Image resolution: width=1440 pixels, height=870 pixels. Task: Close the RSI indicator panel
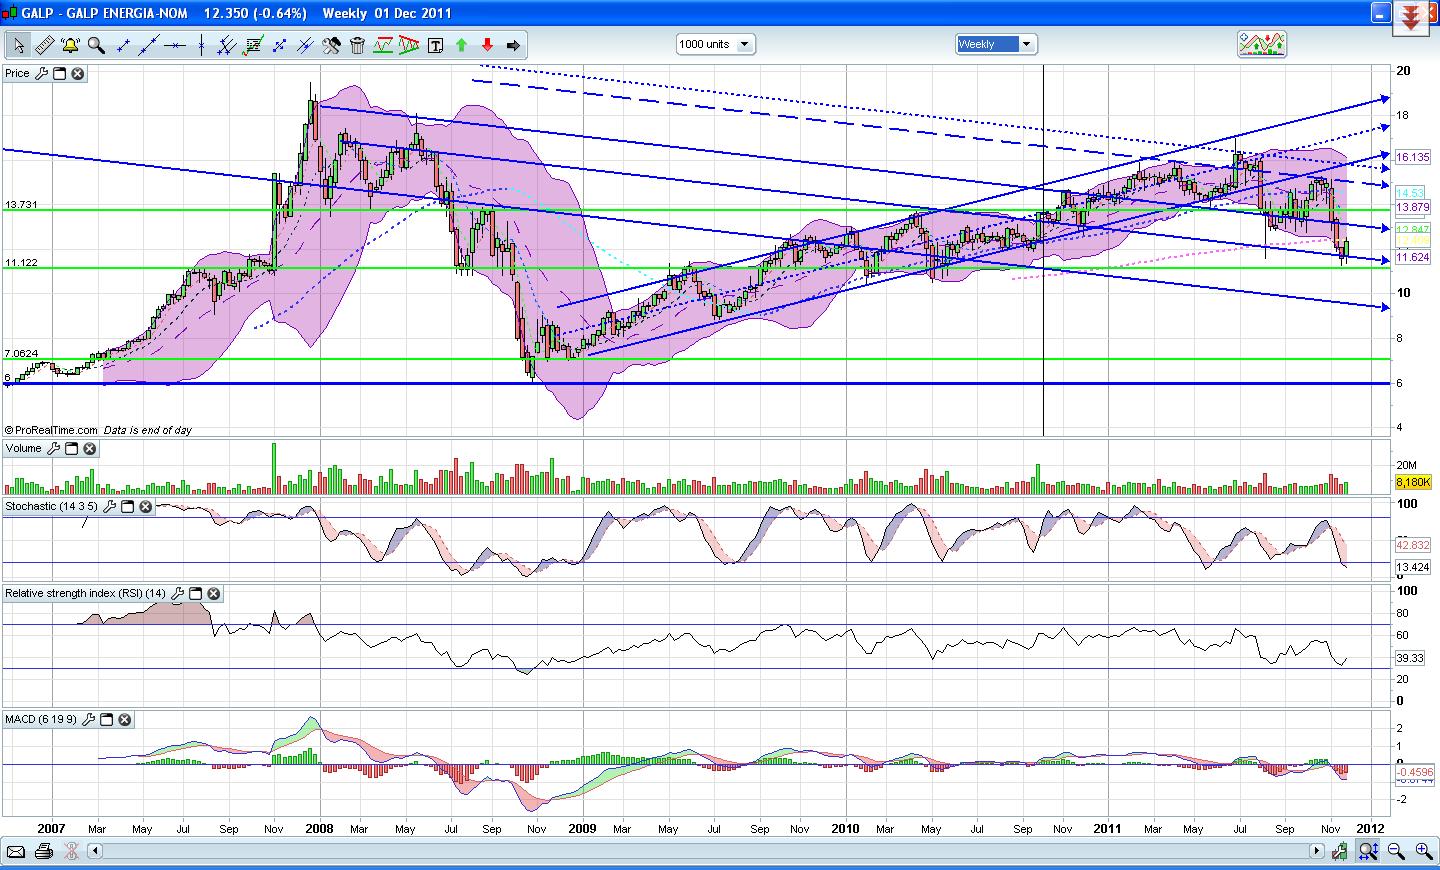[213, 593]
